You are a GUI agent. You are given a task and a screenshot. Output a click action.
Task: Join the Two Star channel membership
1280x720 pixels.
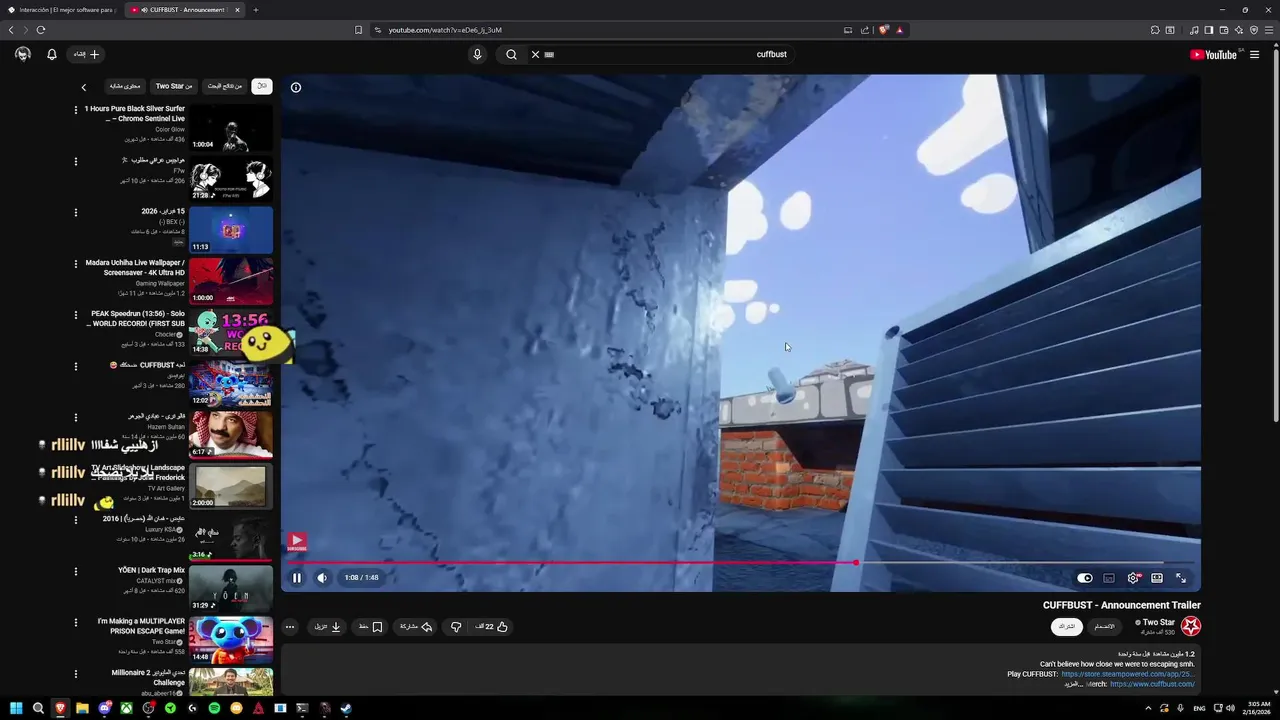coord(1104,627)
